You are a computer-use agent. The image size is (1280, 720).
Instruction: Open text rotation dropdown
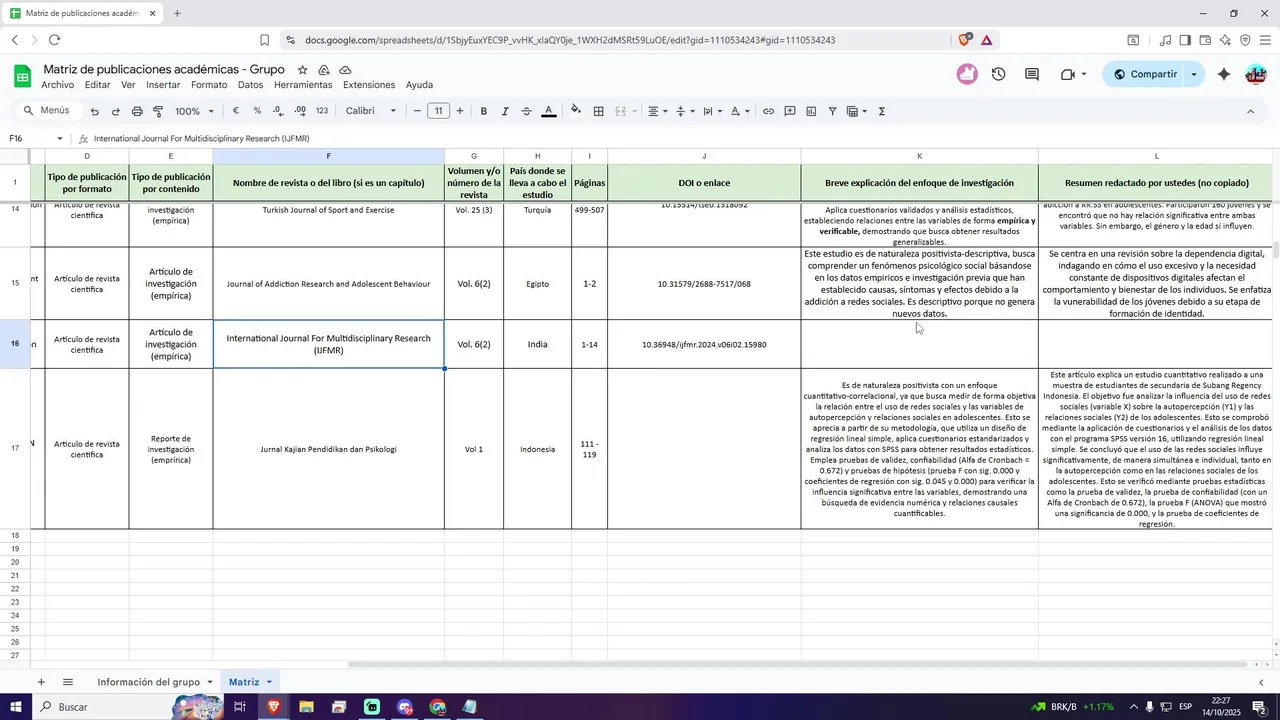(x=740, y=111)
